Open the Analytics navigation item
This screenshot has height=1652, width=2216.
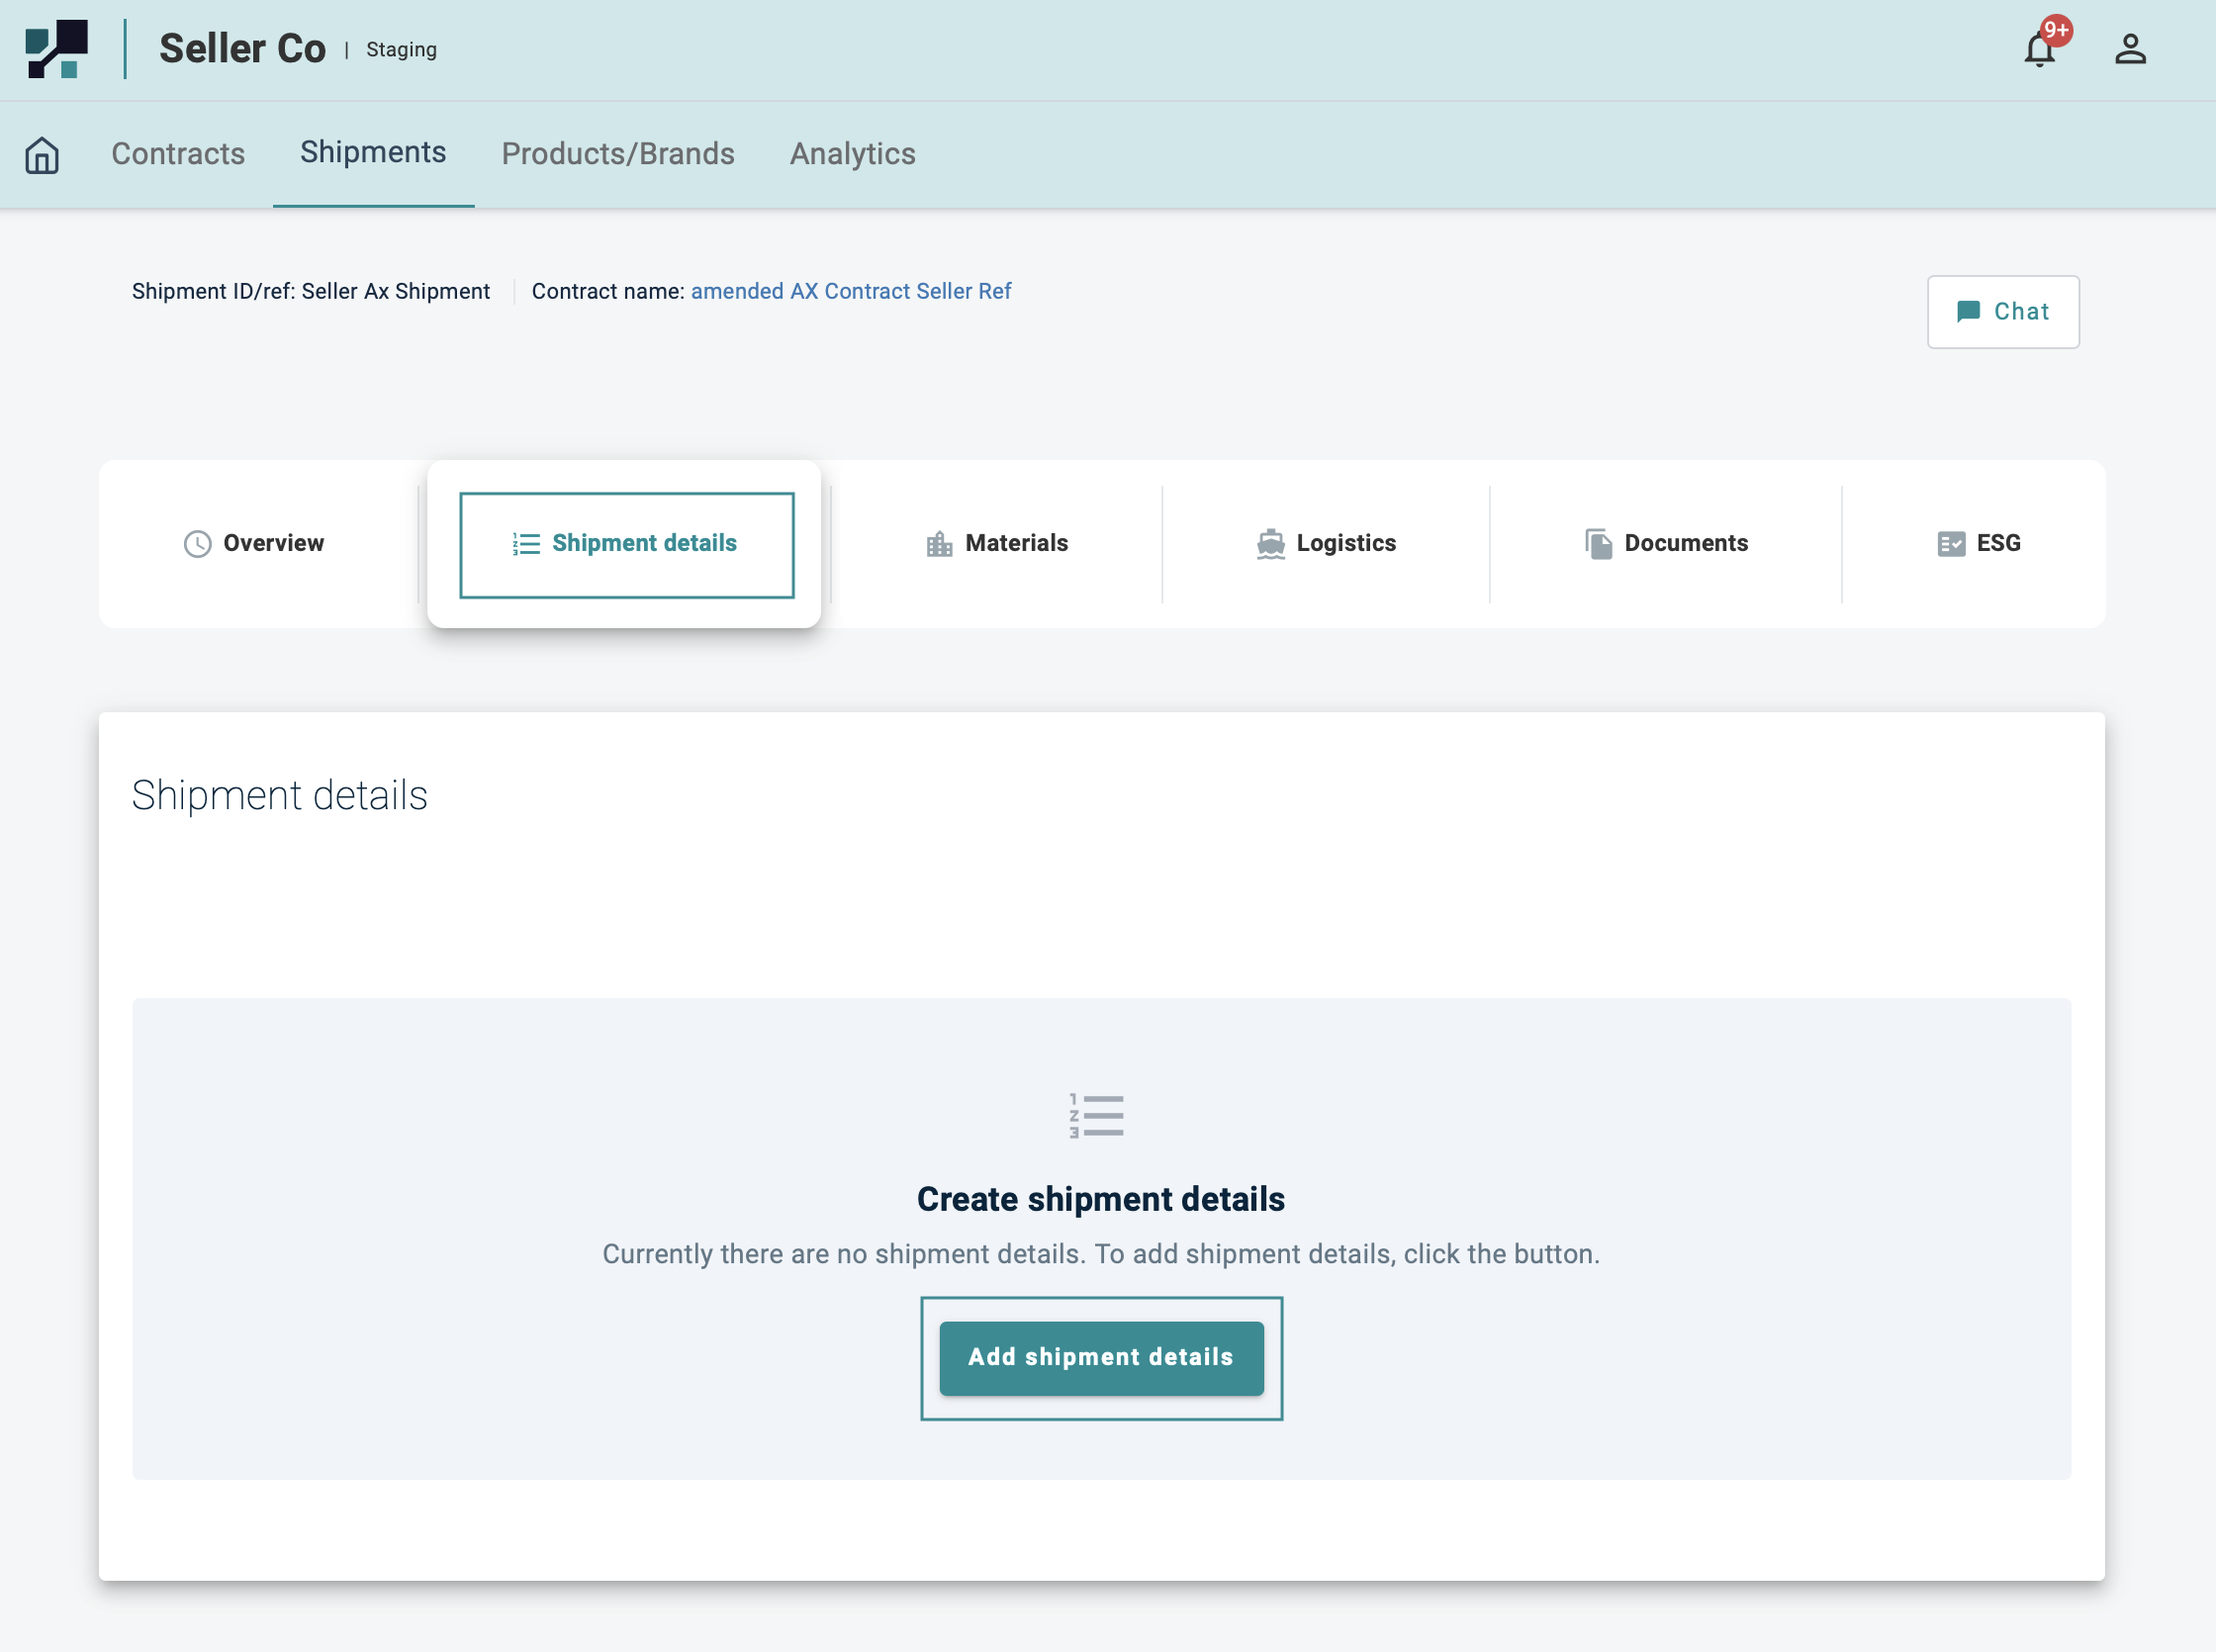852,154
